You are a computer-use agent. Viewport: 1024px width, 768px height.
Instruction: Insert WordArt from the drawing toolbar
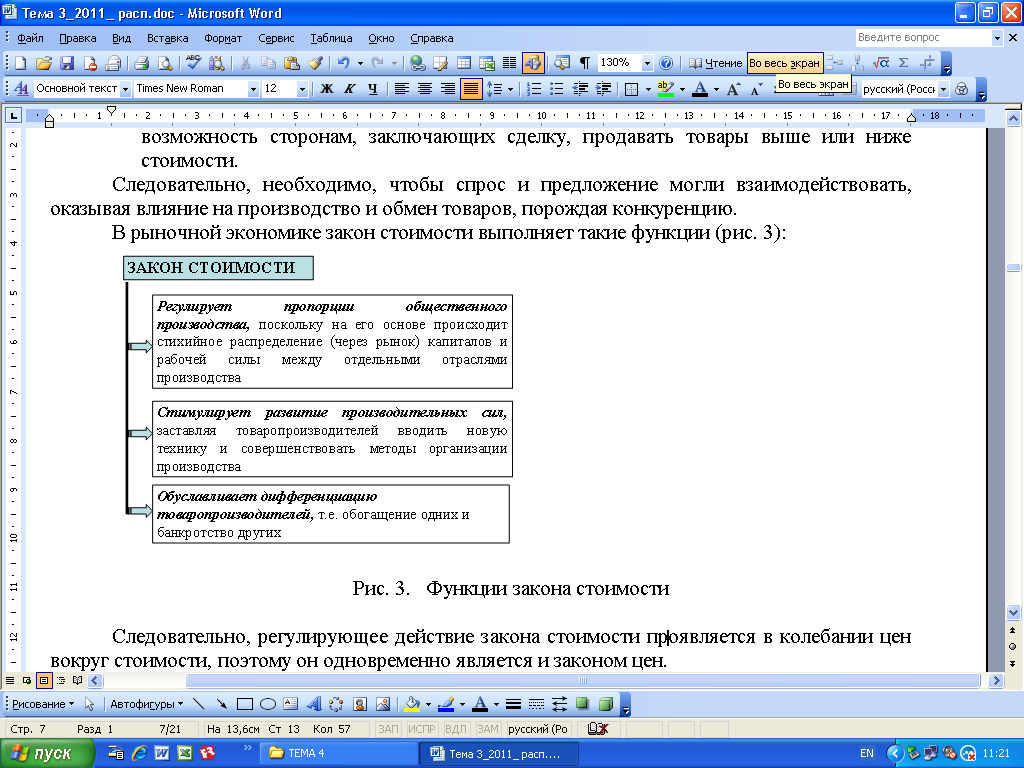click(x=313, y=704)
